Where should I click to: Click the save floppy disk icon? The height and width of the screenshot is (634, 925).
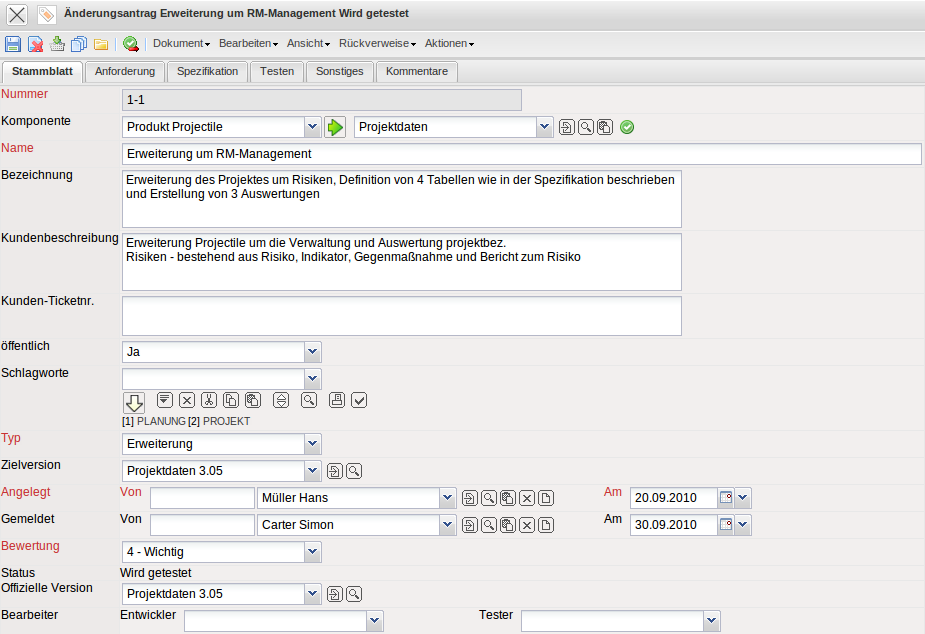(13, 44)
